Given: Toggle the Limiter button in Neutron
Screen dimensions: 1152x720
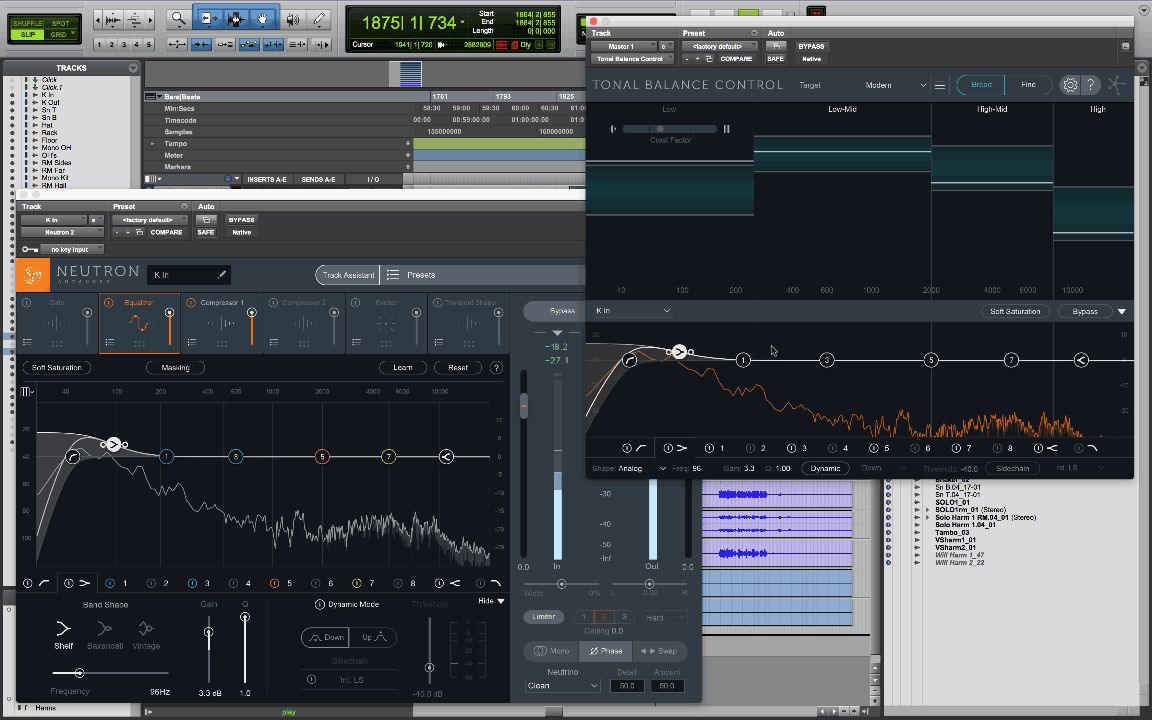Looking at the screenshot, I should [544, 617].
